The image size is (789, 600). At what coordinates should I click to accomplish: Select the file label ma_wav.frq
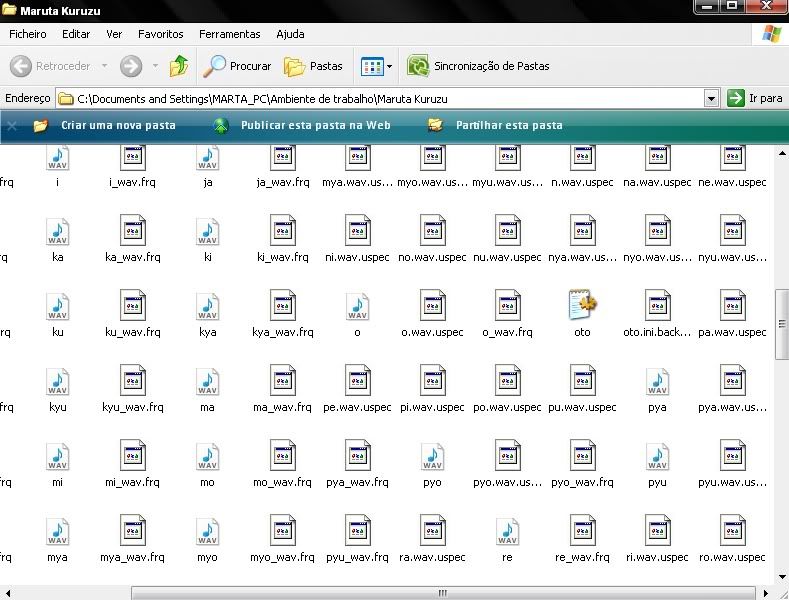click(x=282, y=407)
